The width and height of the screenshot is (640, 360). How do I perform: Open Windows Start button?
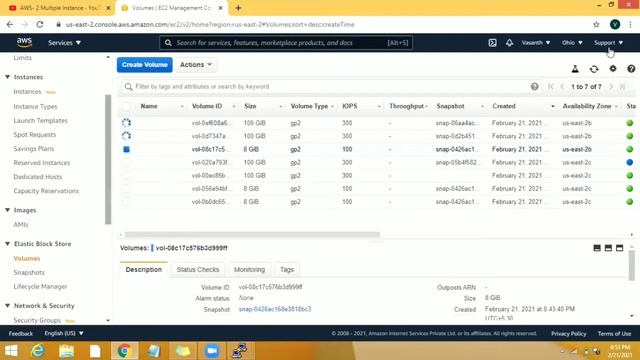pos(11,351)
